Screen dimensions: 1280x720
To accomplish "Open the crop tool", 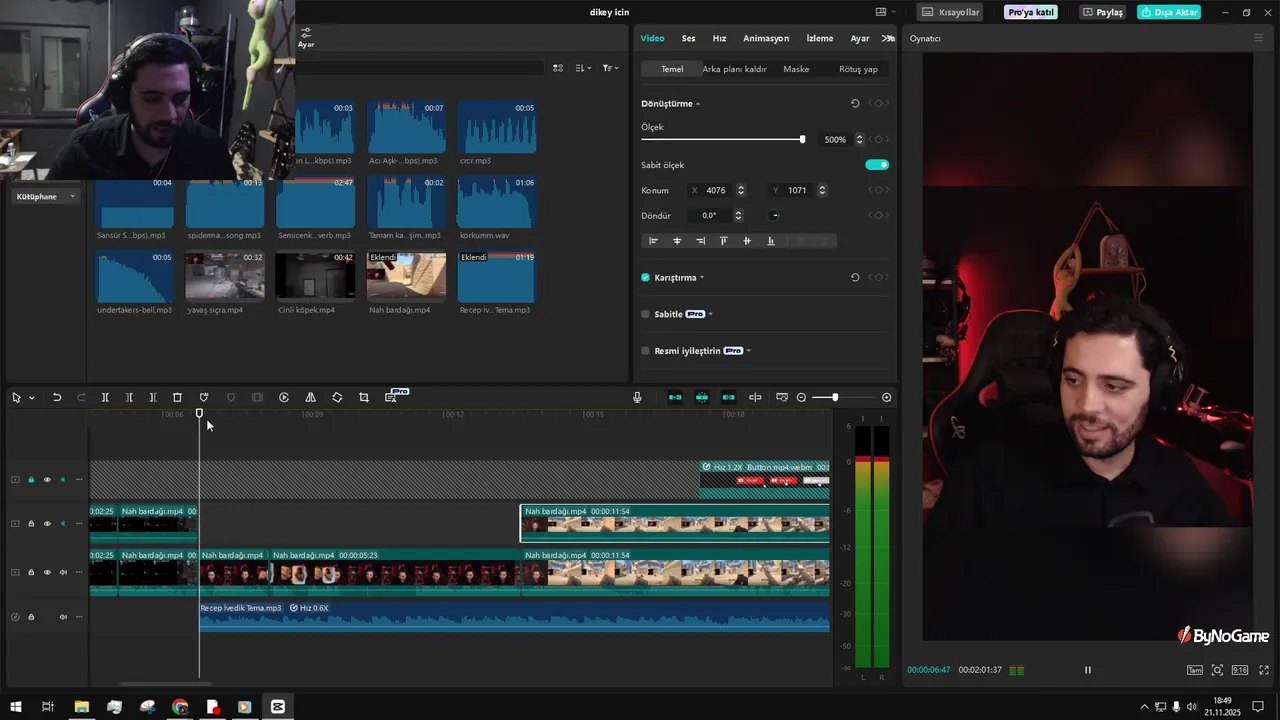I will pos(364,397).
